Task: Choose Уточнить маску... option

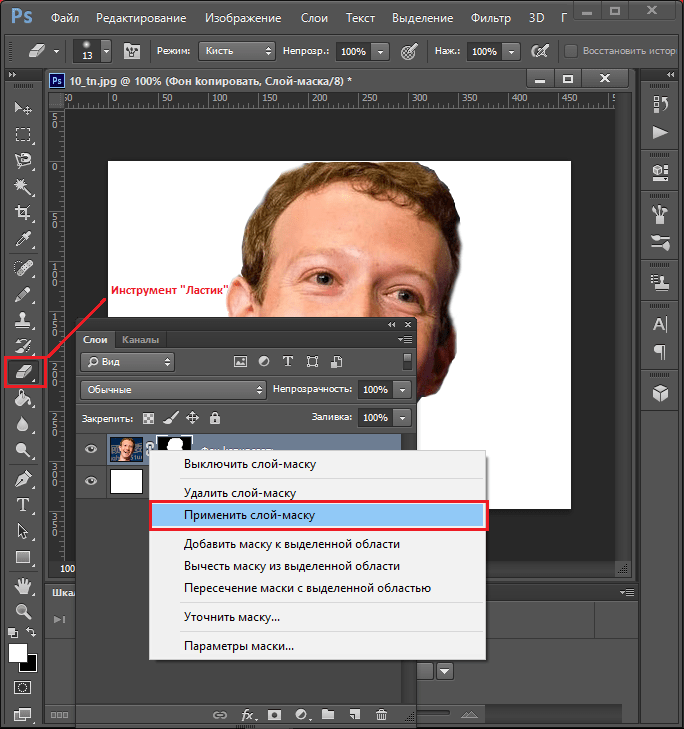Action: [318, 617]
